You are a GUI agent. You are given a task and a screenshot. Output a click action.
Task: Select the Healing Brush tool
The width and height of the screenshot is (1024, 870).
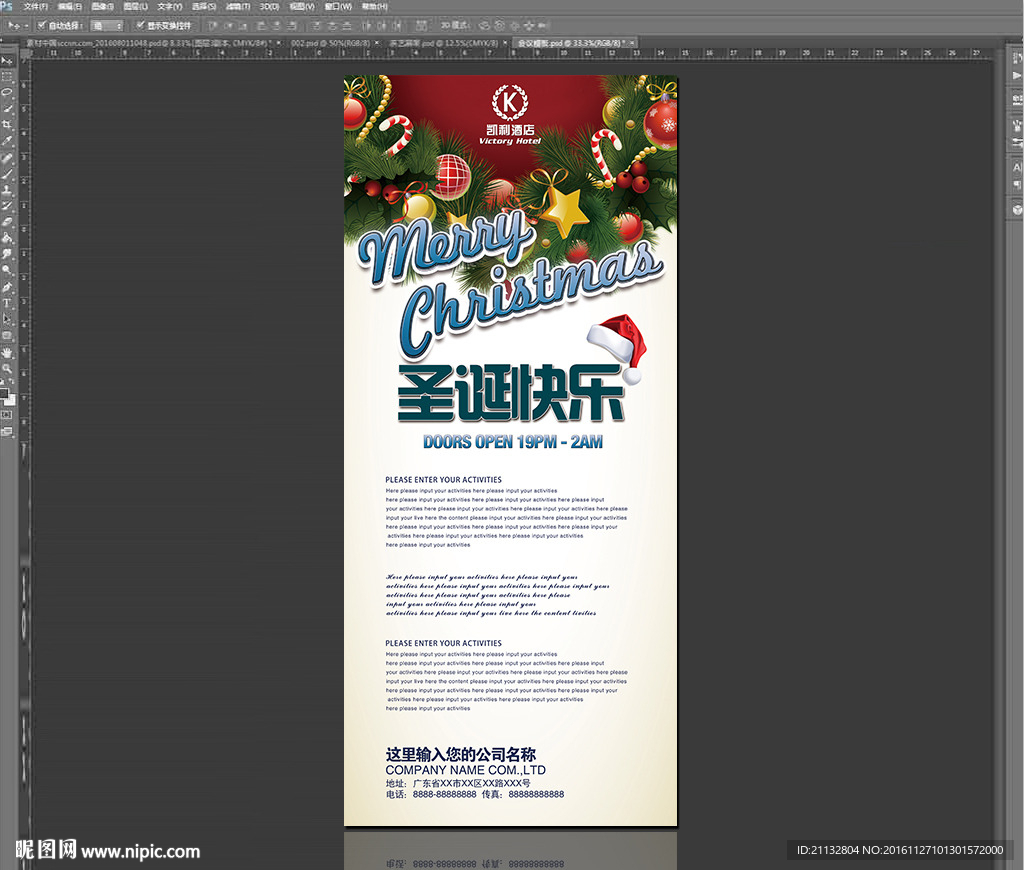7,157
